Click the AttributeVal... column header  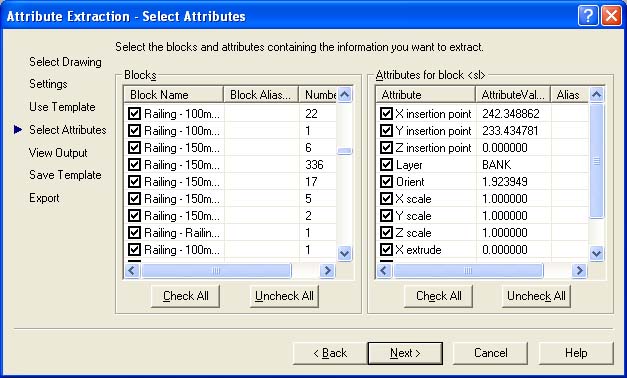(x=513, y=95)
